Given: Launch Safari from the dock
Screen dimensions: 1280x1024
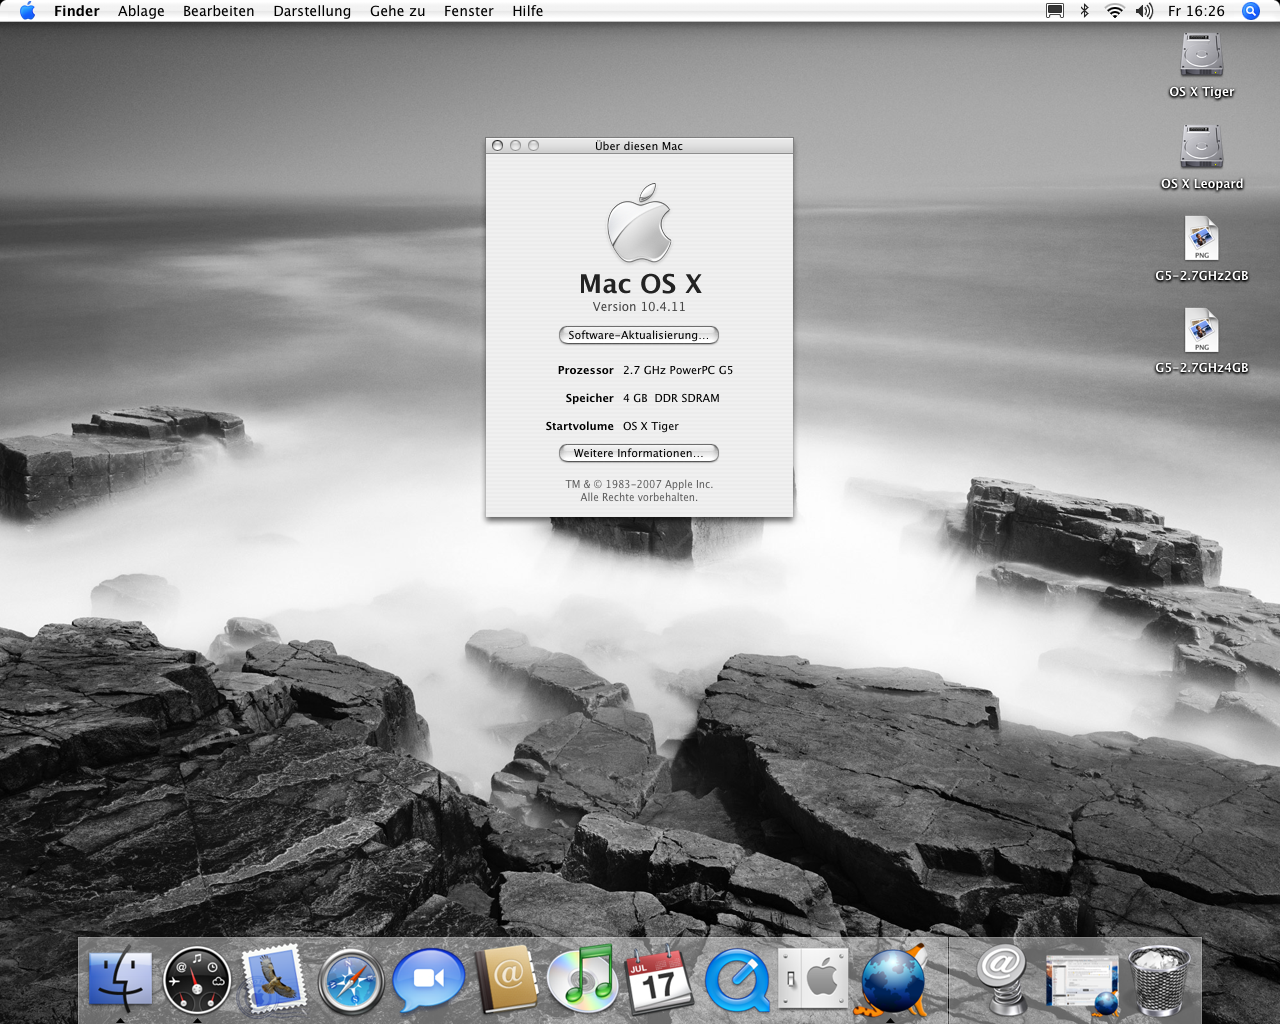Looking at the screenshot, I should click(351, 980).
